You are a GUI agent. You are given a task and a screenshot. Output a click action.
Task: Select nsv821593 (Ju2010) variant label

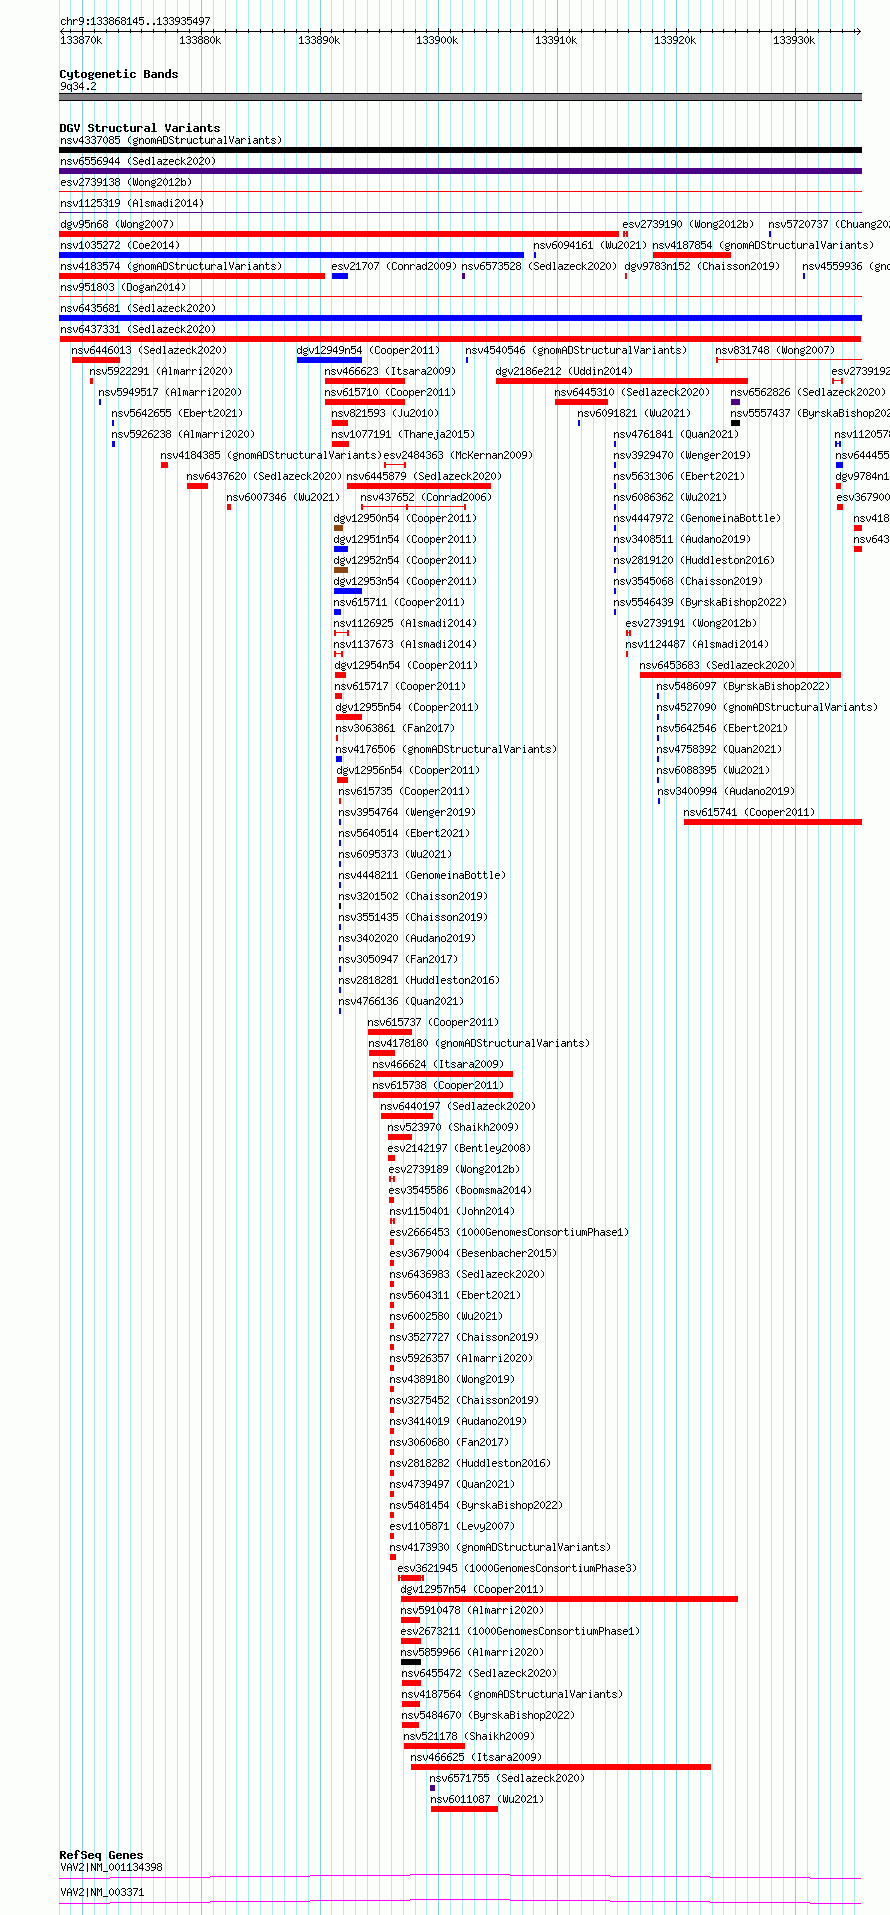click(385, 413)
